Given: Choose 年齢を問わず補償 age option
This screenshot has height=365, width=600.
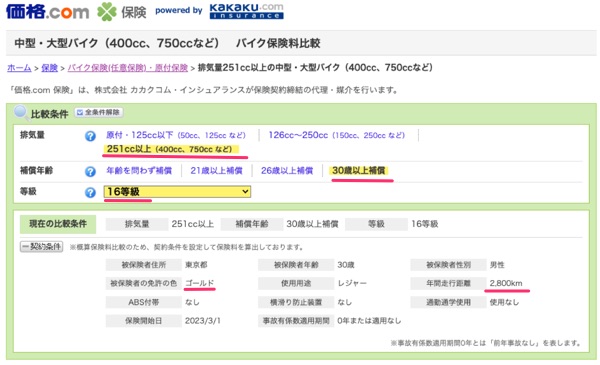Looking at the screenshot, I should click(x=139, y=171).
